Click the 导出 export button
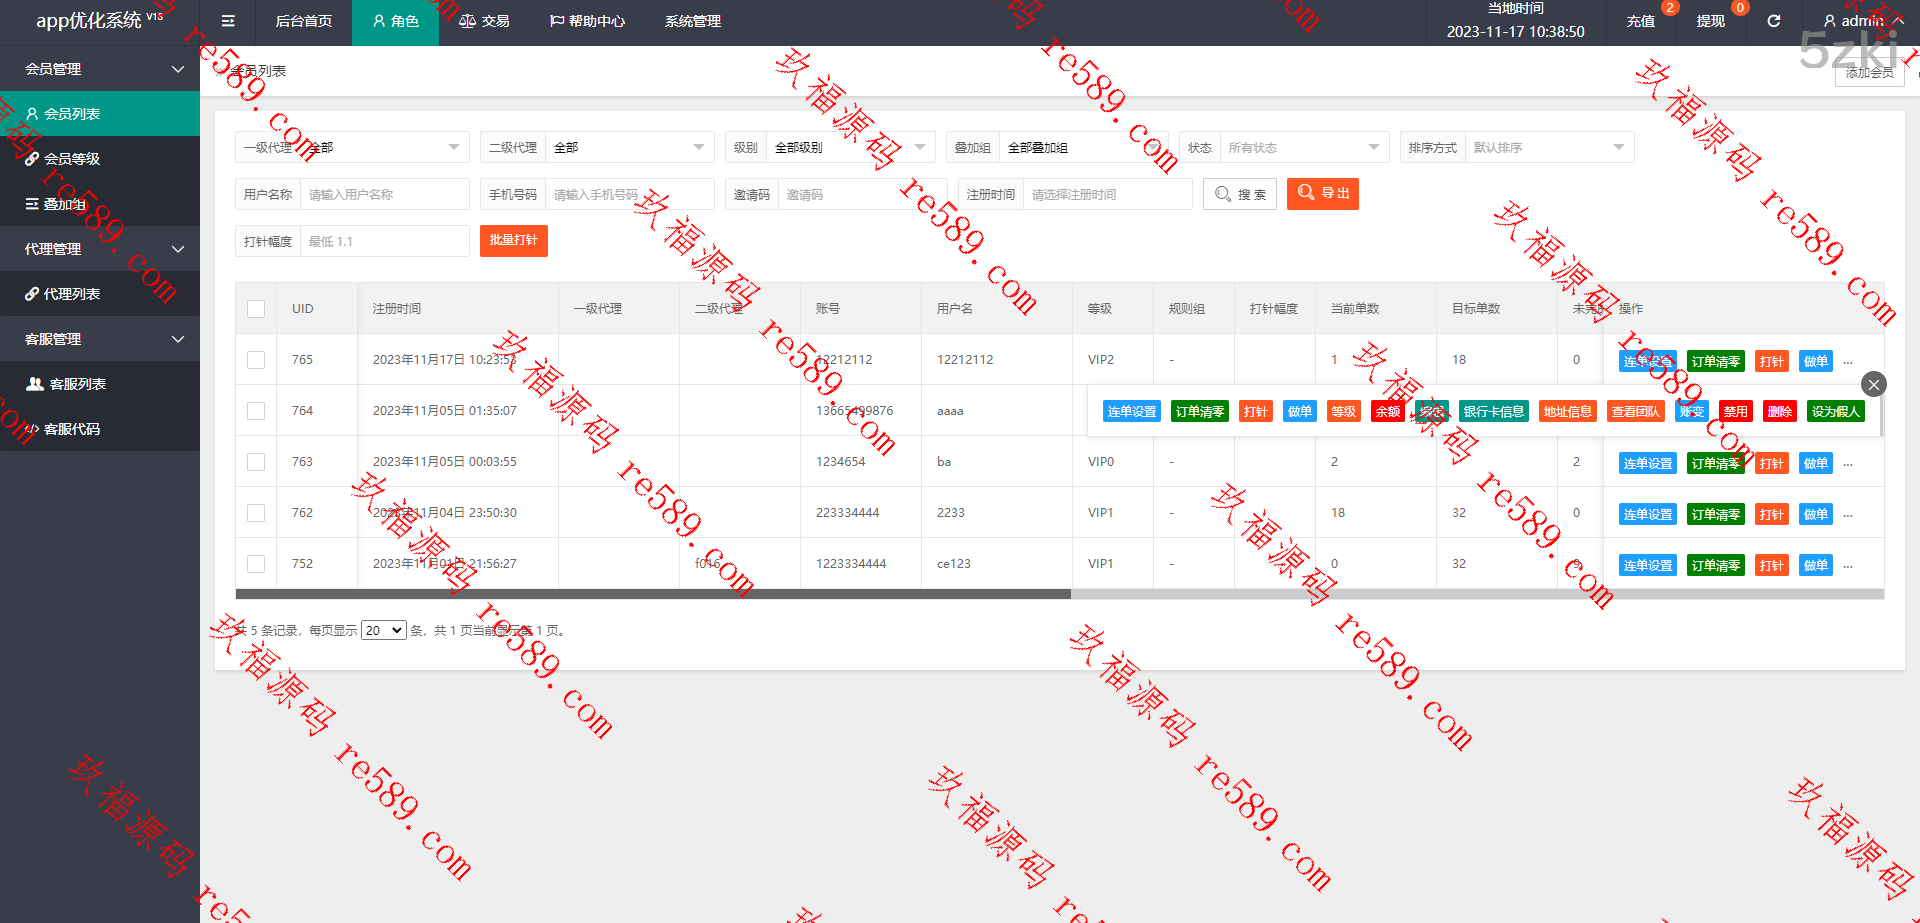 point(1322,194)
